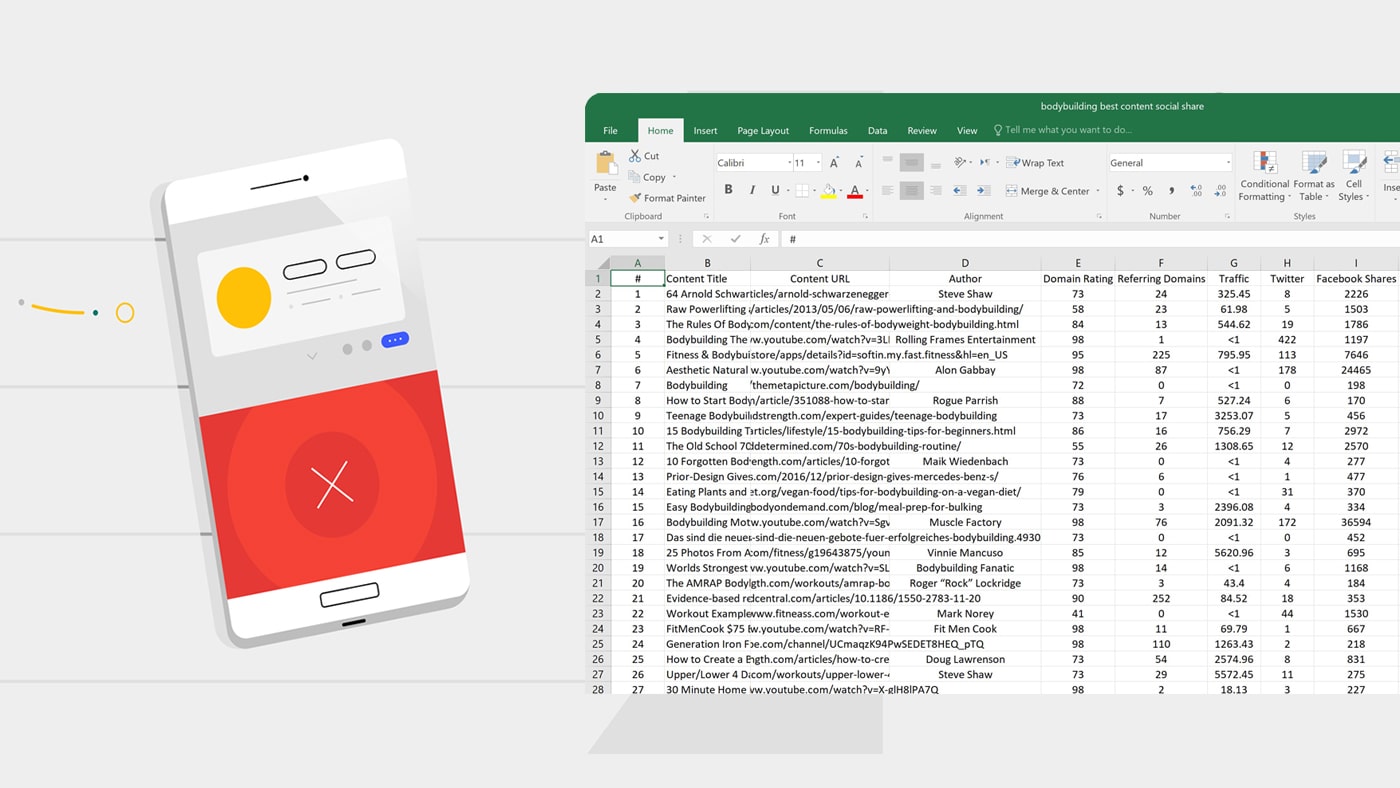Toggle center horizontal alignment
The height and width of the screenshot is (788, 1400).
coord(912,190)
